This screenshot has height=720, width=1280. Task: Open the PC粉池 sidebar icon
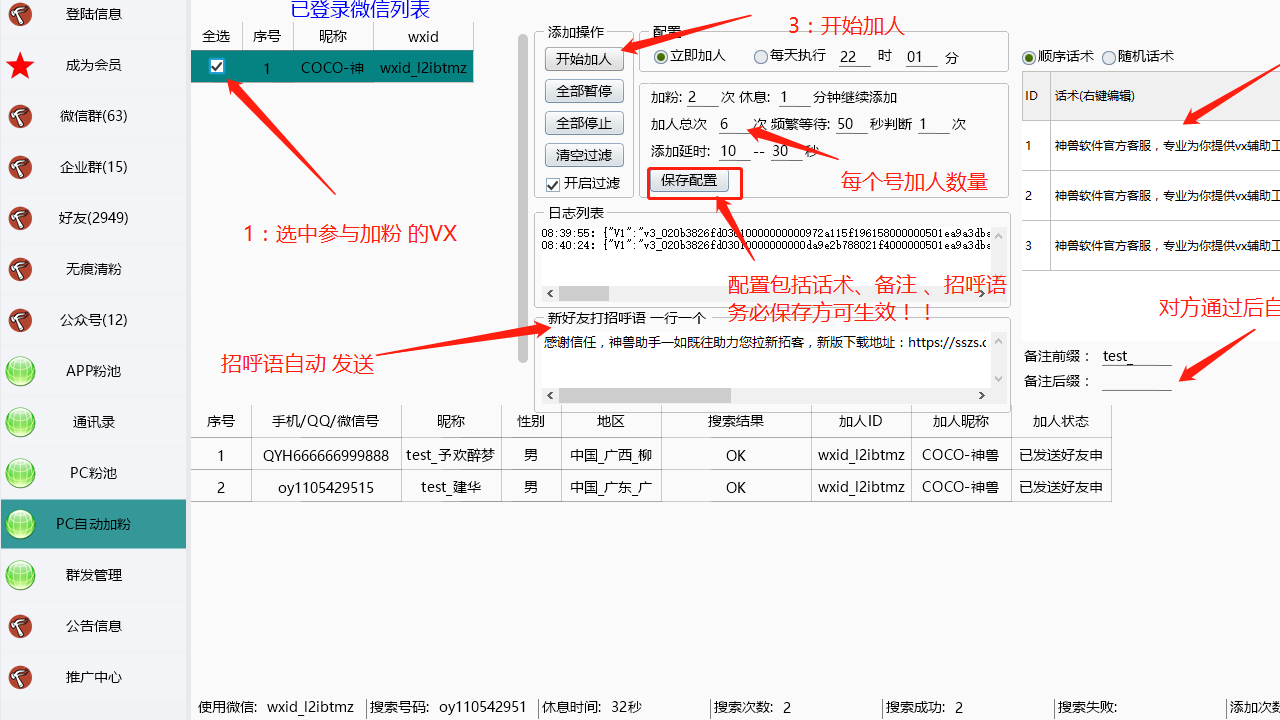20,473
